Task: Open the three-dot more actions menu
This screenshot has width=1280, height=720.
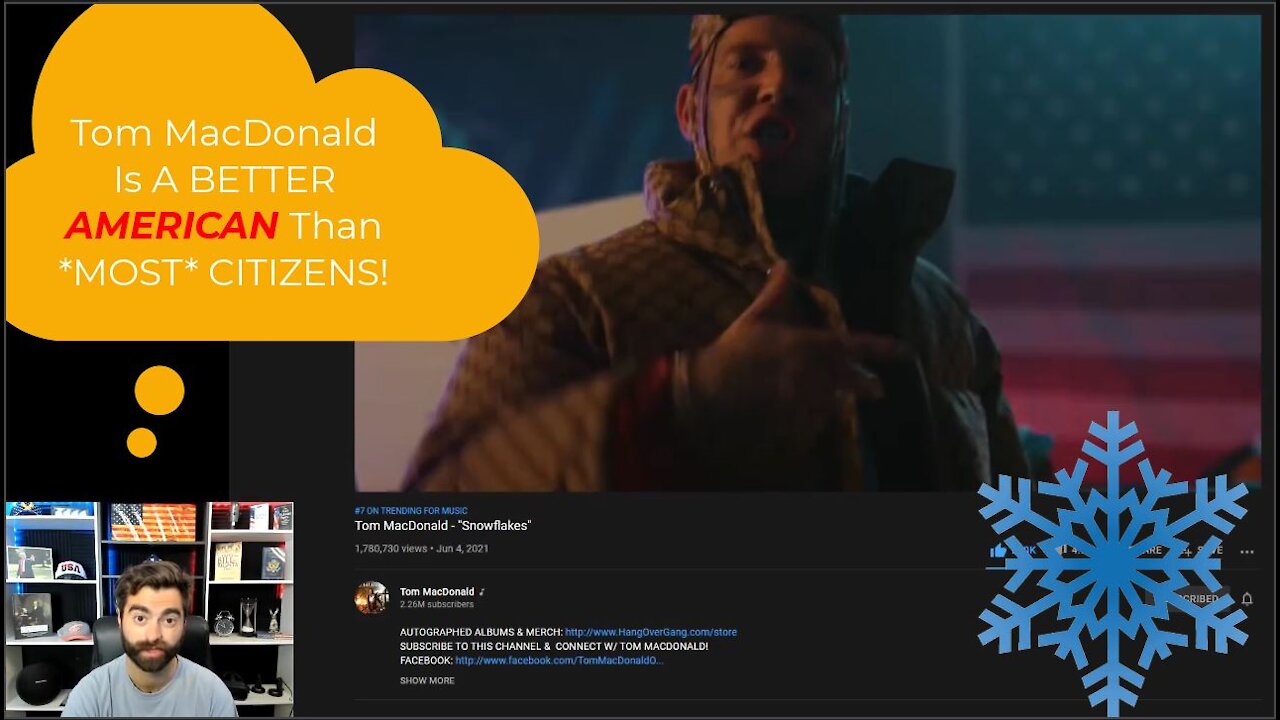Action: (1247, 551)
